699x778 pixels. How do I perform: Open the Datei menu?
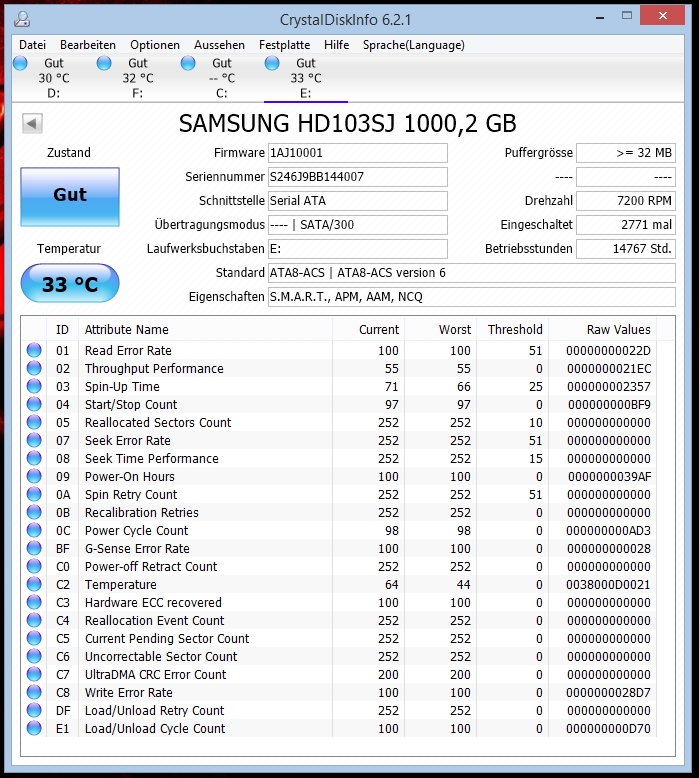coord(32,45)
